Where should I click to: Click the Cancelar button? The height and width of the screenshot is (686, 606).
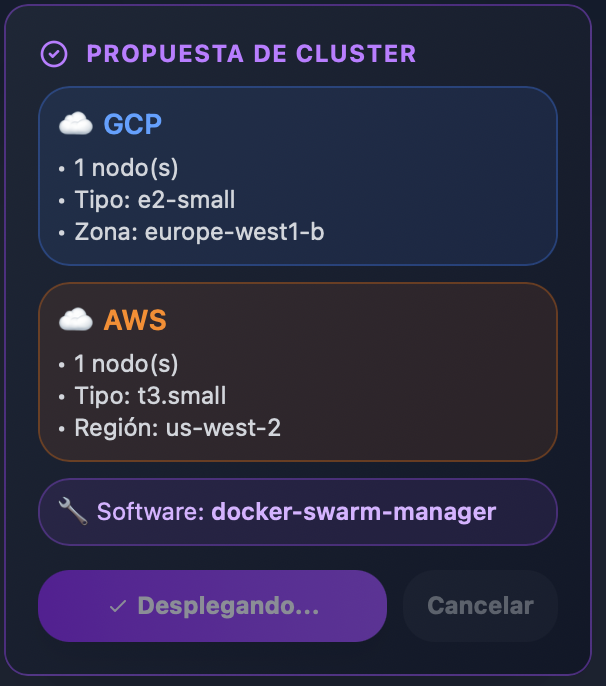[x=480, y=606]
